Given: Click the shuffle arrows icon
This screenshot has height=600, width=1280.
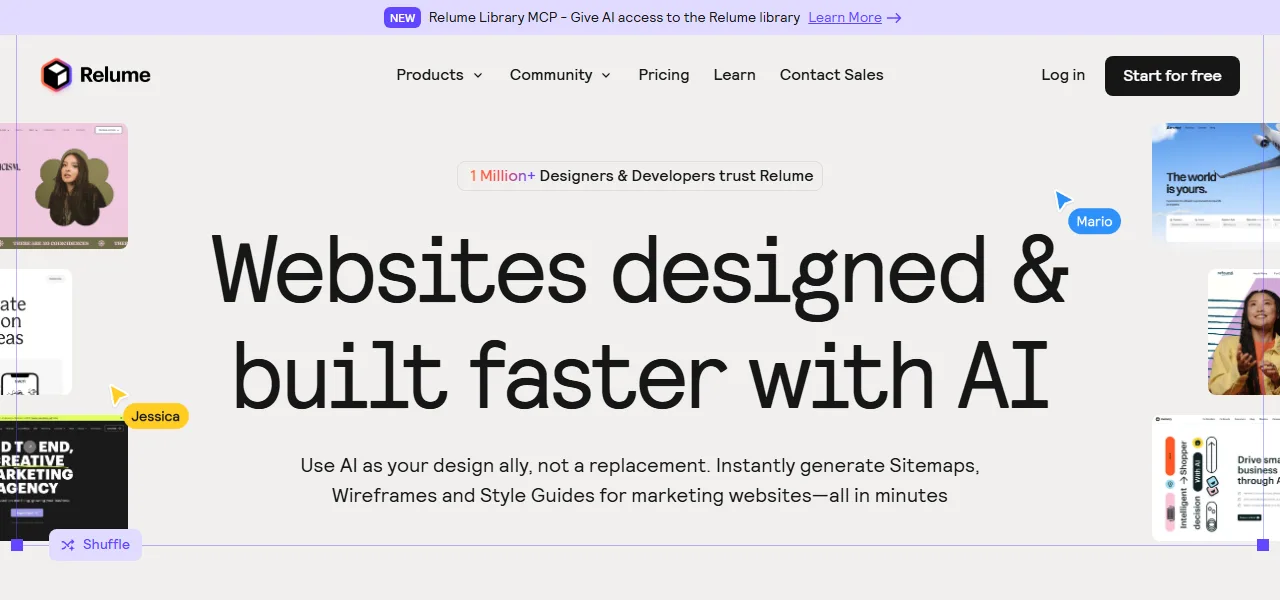Looking at the screenshot, I should 68,545.
